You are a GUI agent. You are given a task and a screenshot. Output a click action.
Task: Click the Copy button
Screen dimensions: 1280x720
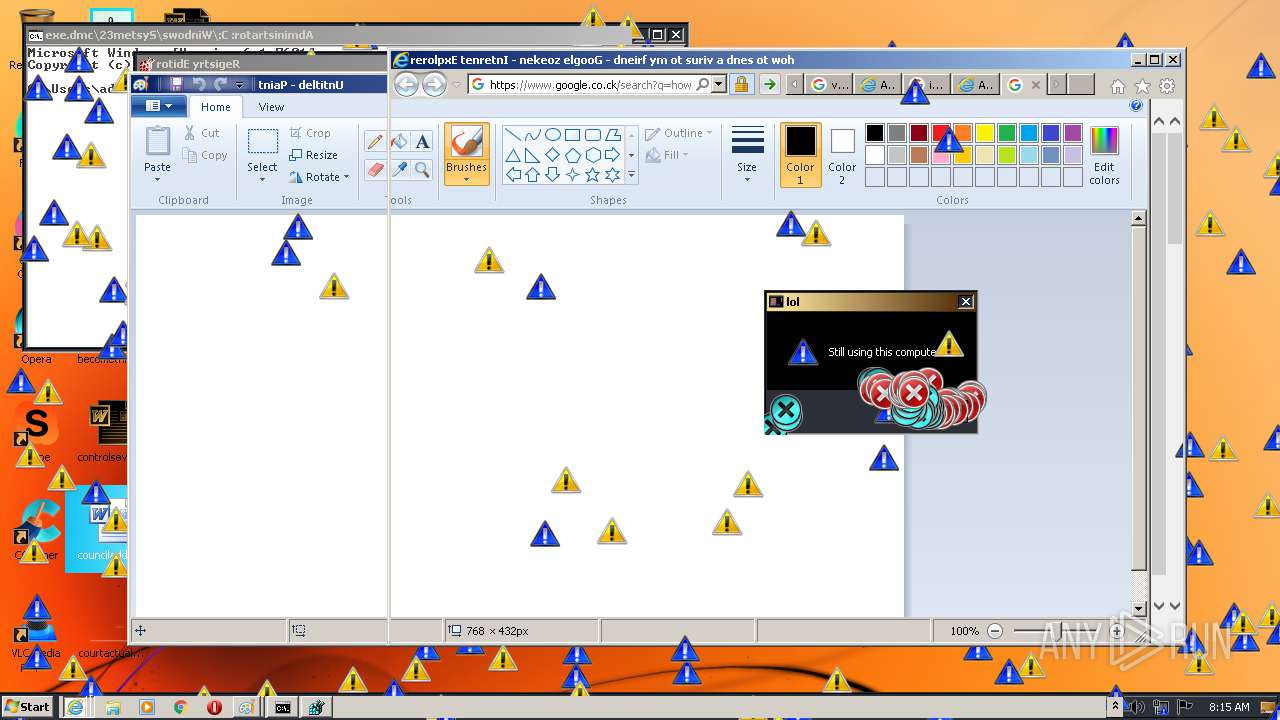205,155
